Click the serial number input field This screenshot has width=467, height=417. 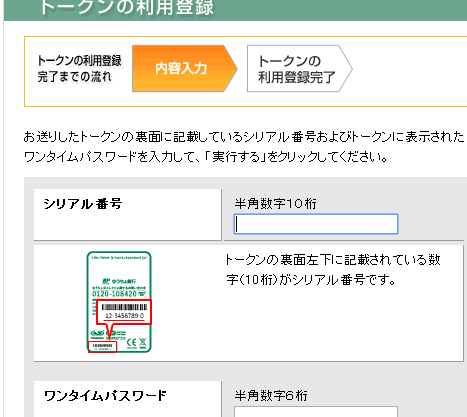pyautogui.click(x=316, y=224)
